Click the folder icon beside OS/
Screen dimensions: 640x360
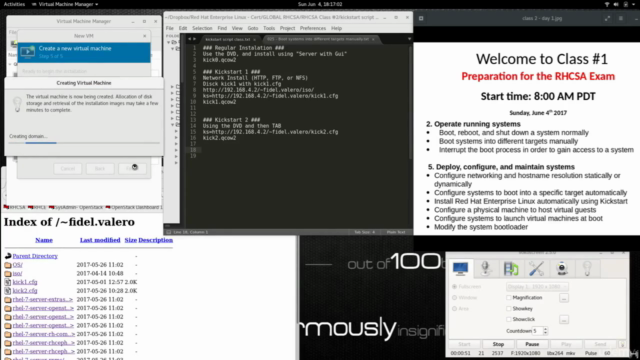[8, 265]
